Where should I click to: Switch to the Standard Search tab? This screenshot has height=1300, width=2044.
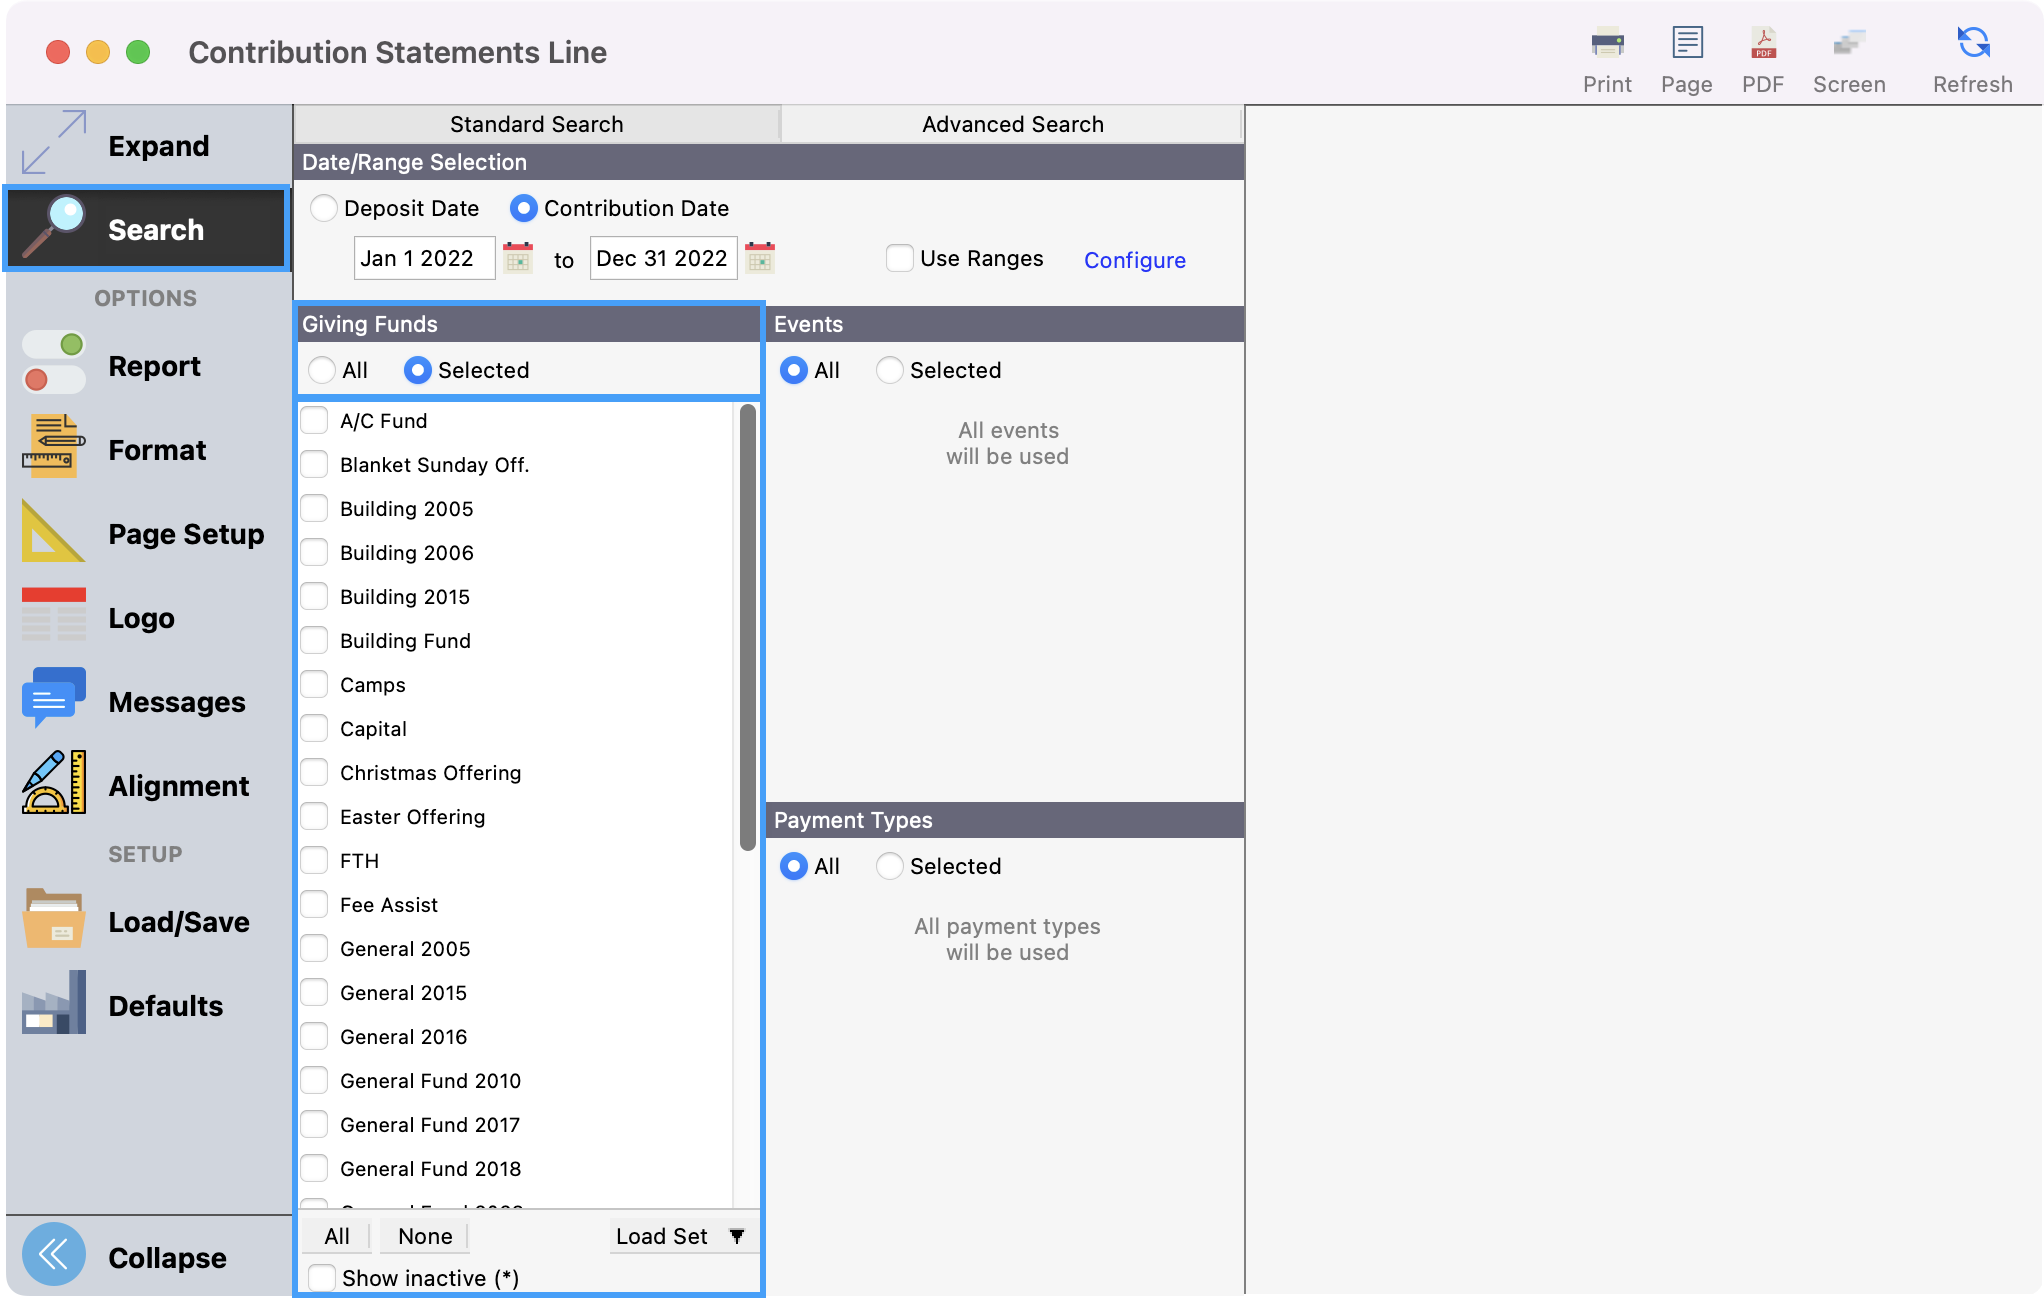click(x=536, y=124)
